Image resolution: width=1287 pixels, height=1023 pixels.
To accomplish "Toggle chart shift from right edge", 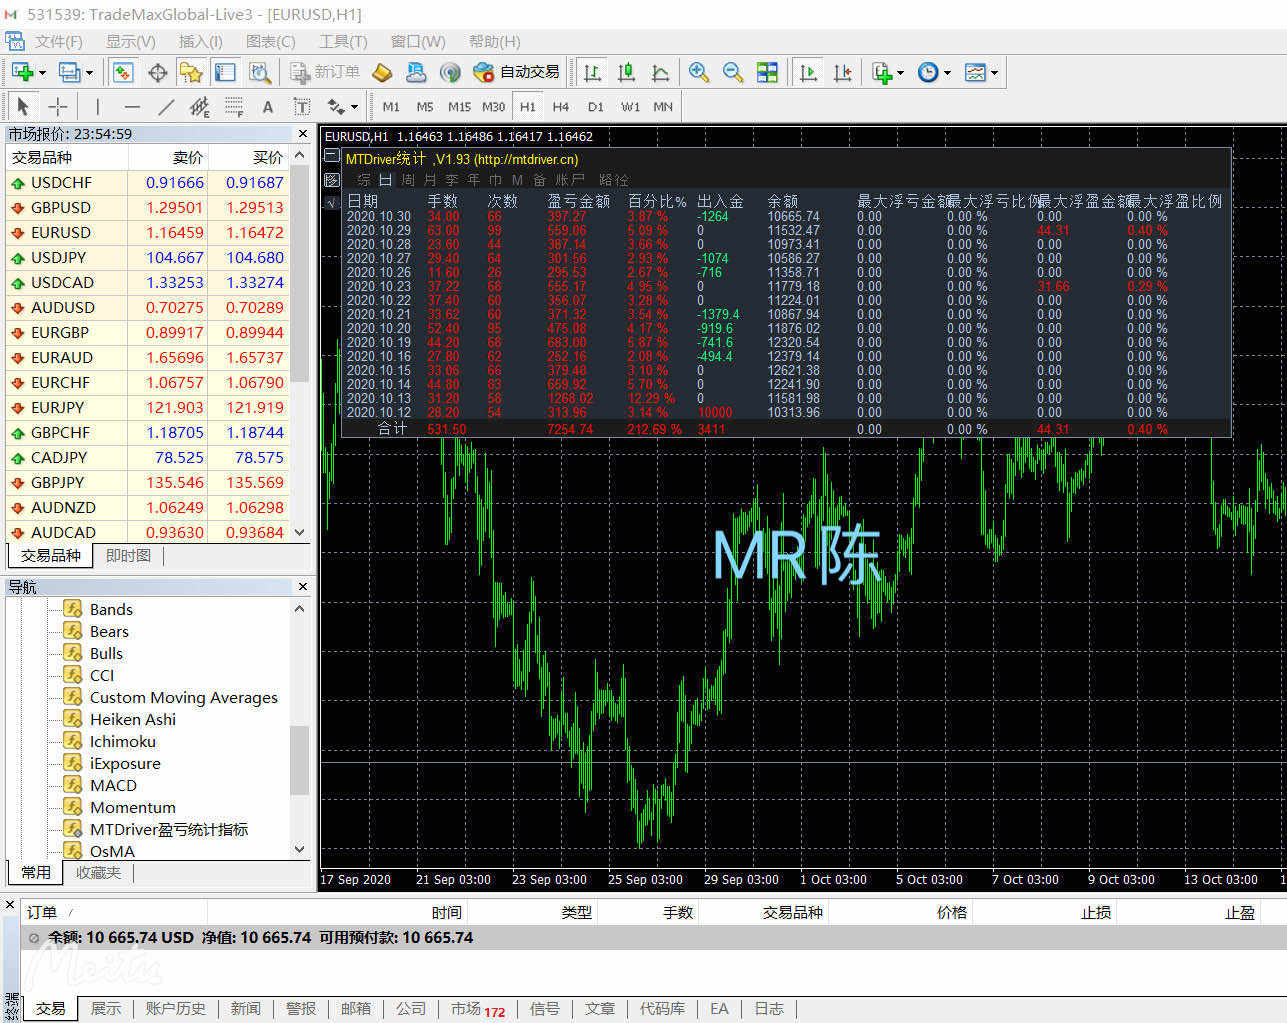I will [843, 72].
